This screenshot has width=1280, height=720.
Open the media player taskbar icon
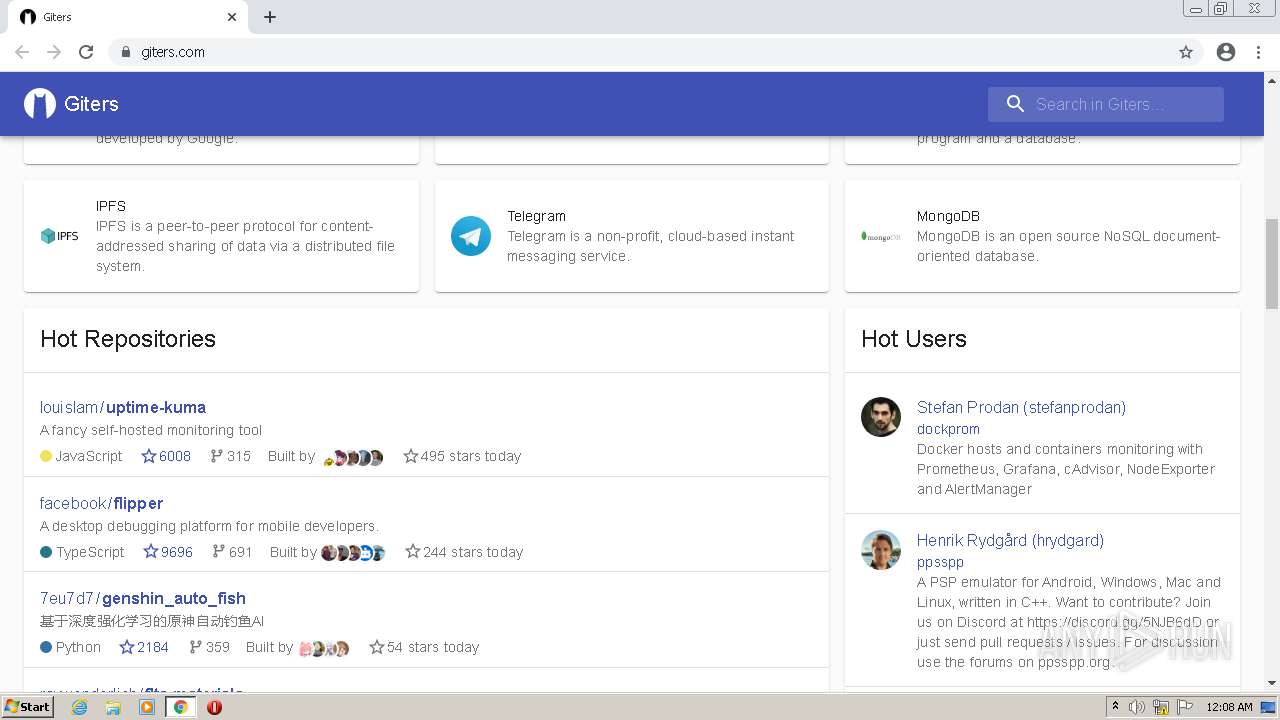147,707
